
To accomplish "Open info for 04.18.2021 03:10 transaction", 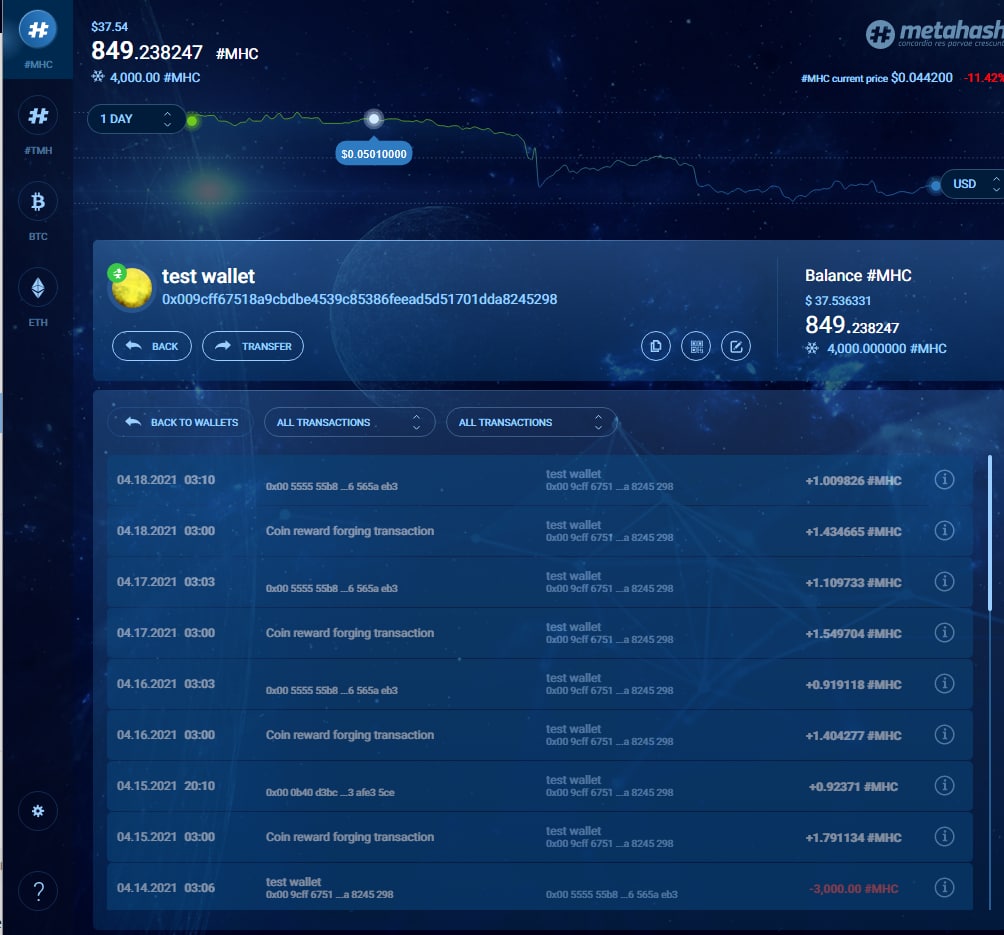I will [944, 479].
